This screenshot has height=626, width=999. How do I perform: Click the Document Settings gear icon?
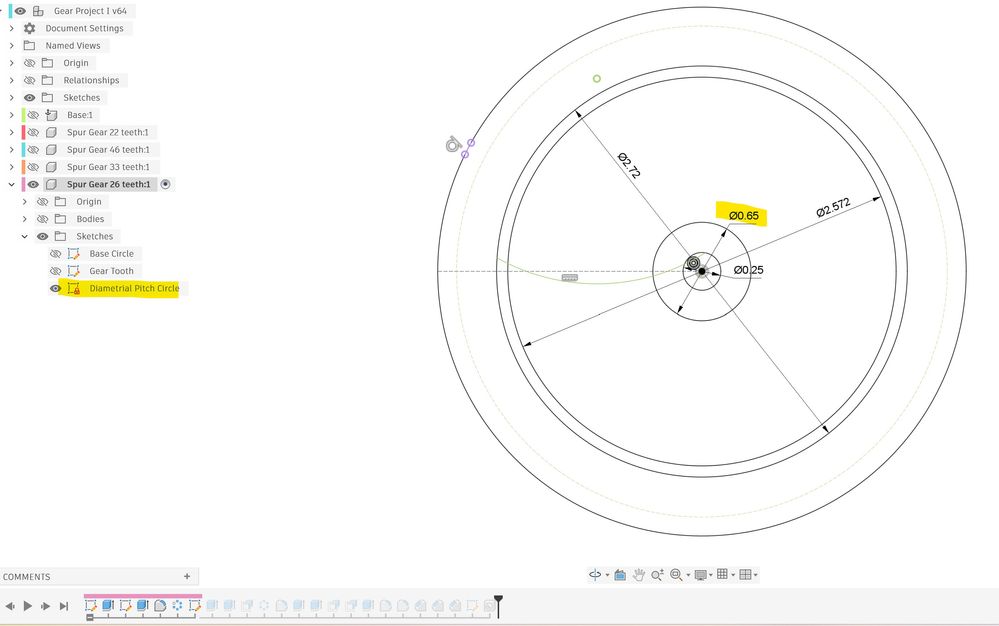(29, 28)
